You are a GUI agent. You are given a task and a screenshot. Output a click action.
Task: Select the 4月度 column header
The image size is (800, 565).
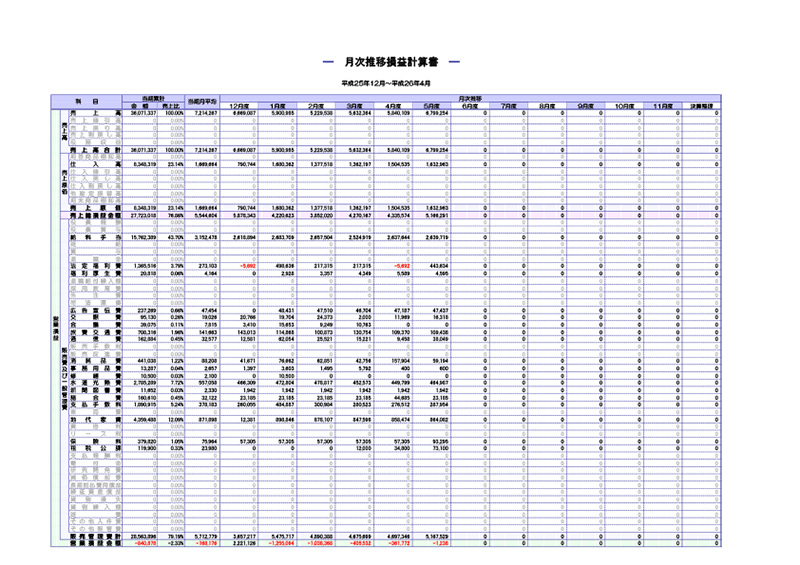click(x=393, y=106)
